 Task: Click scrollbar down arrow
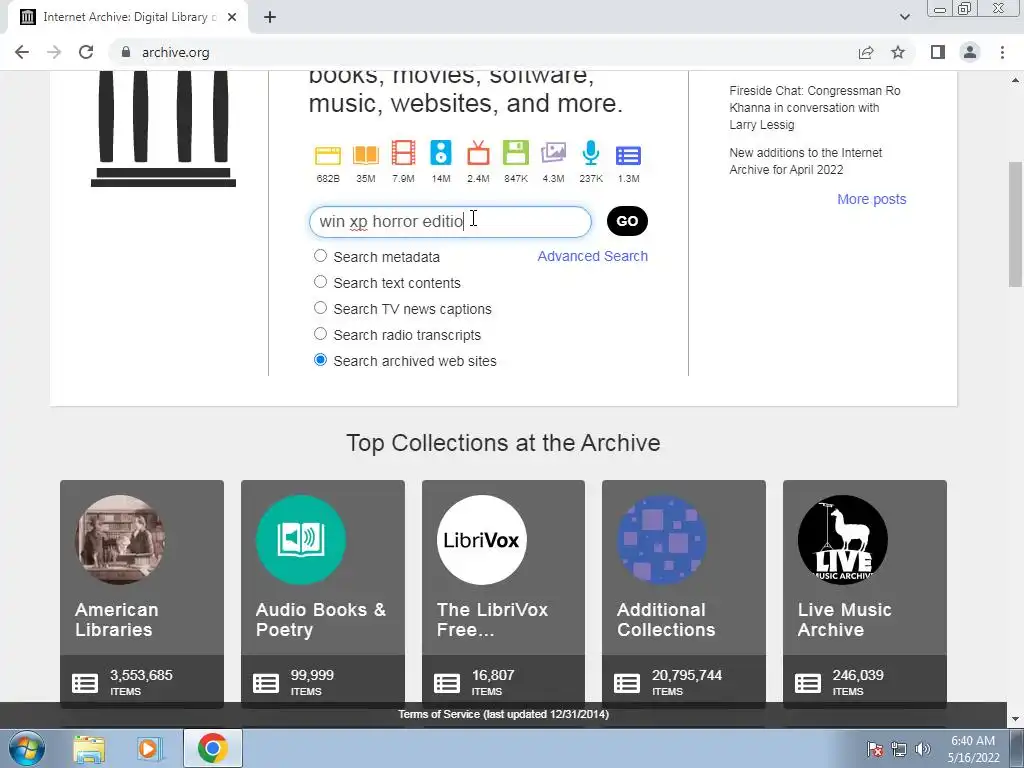[1015, 719]
